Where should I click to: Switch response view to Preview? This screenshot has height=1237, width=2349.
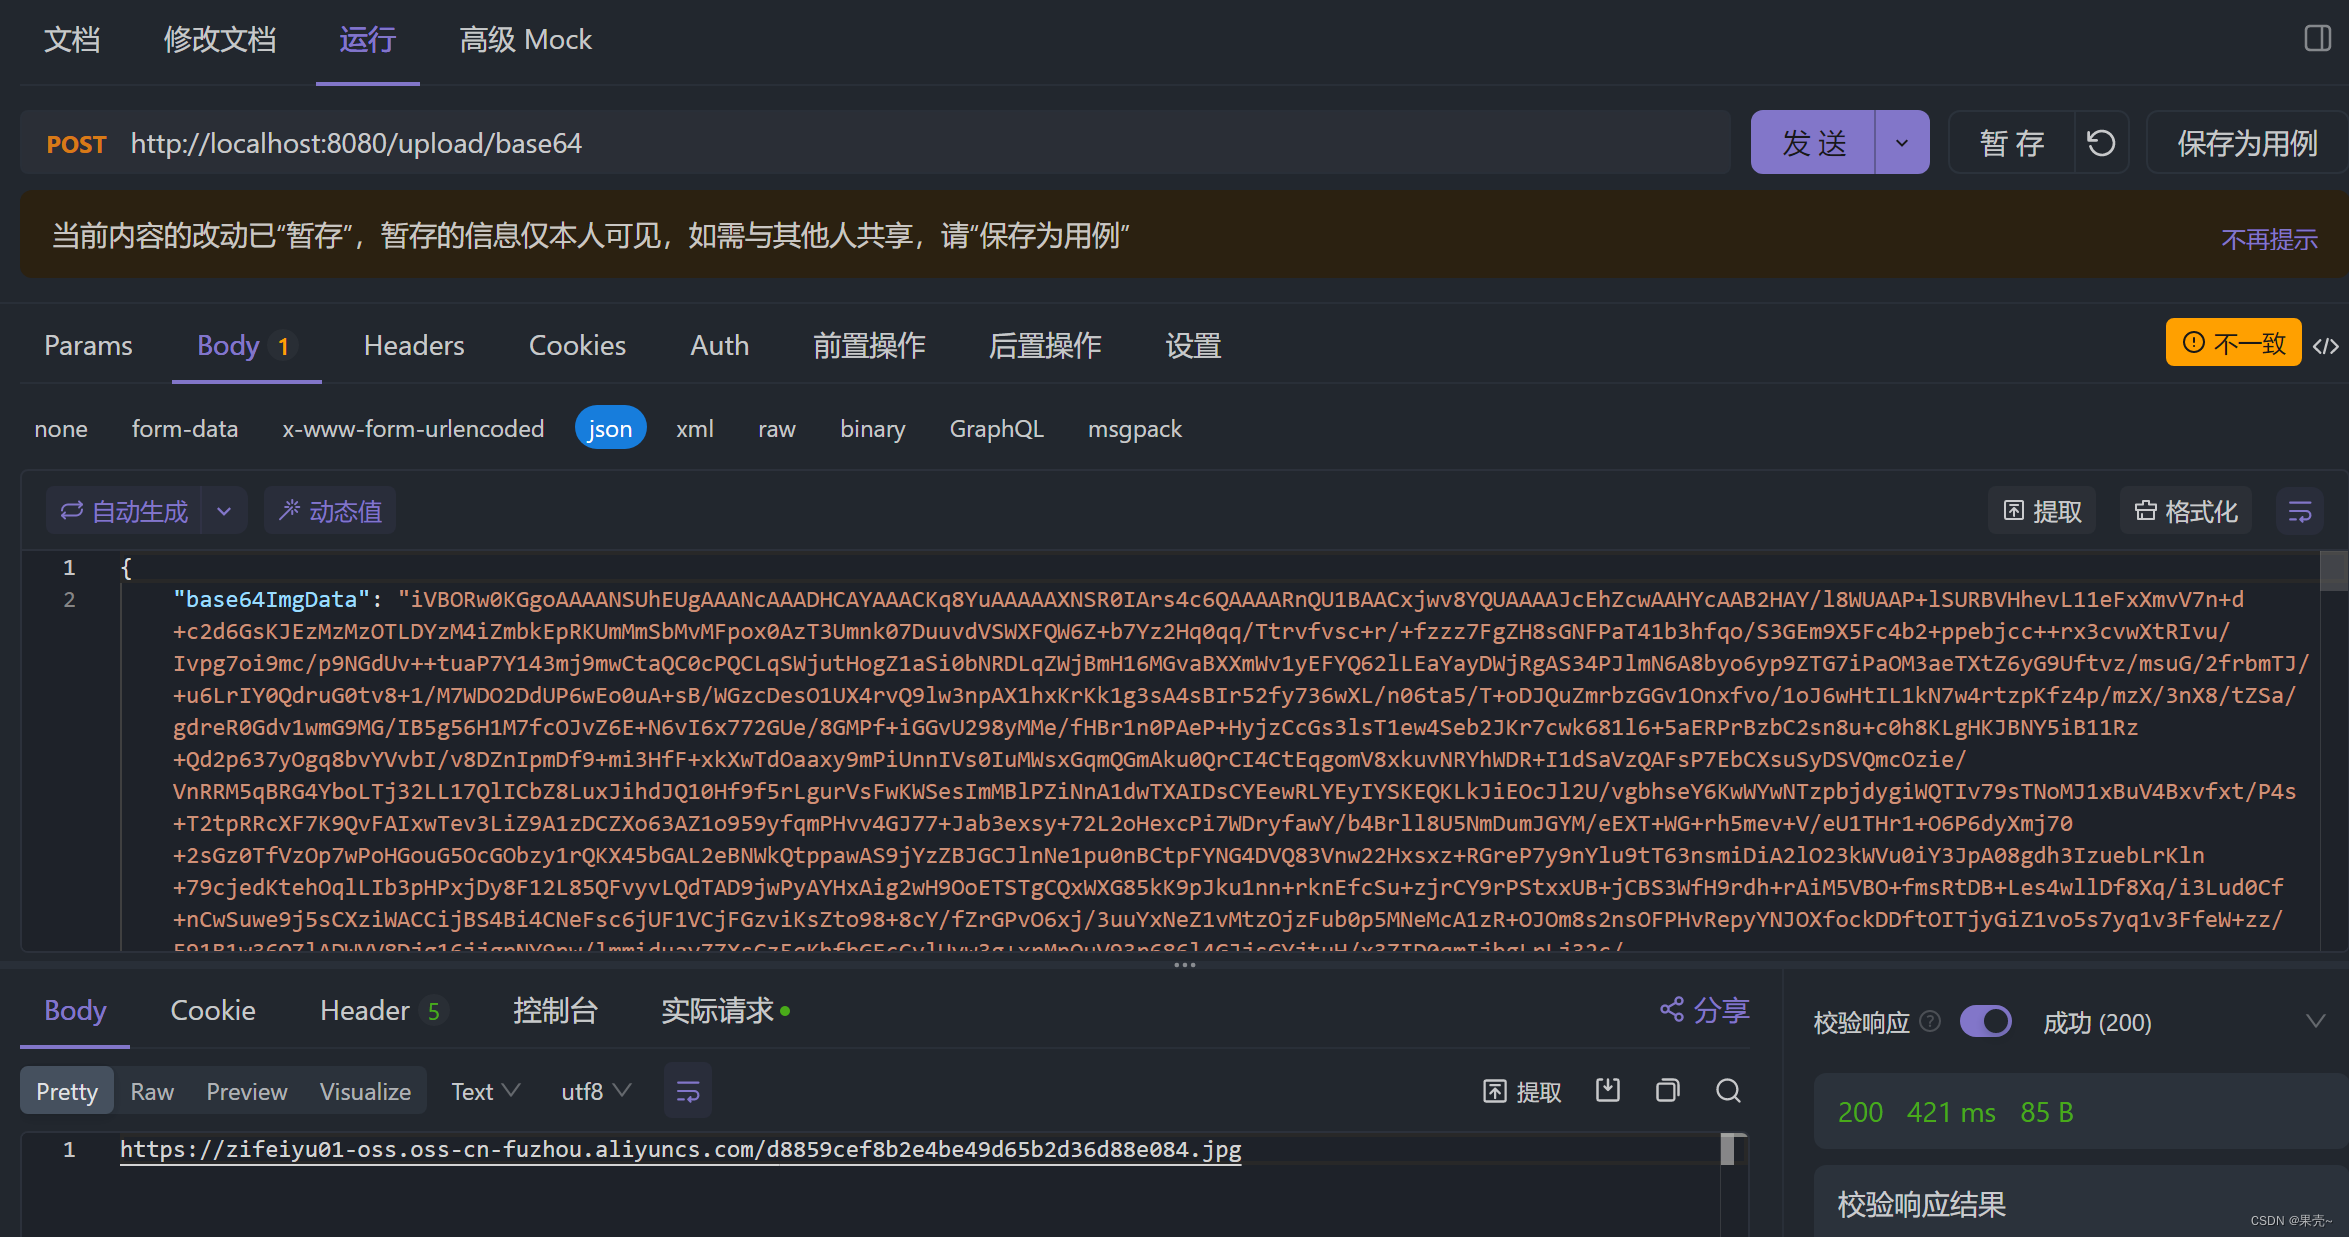(246, 1091)
